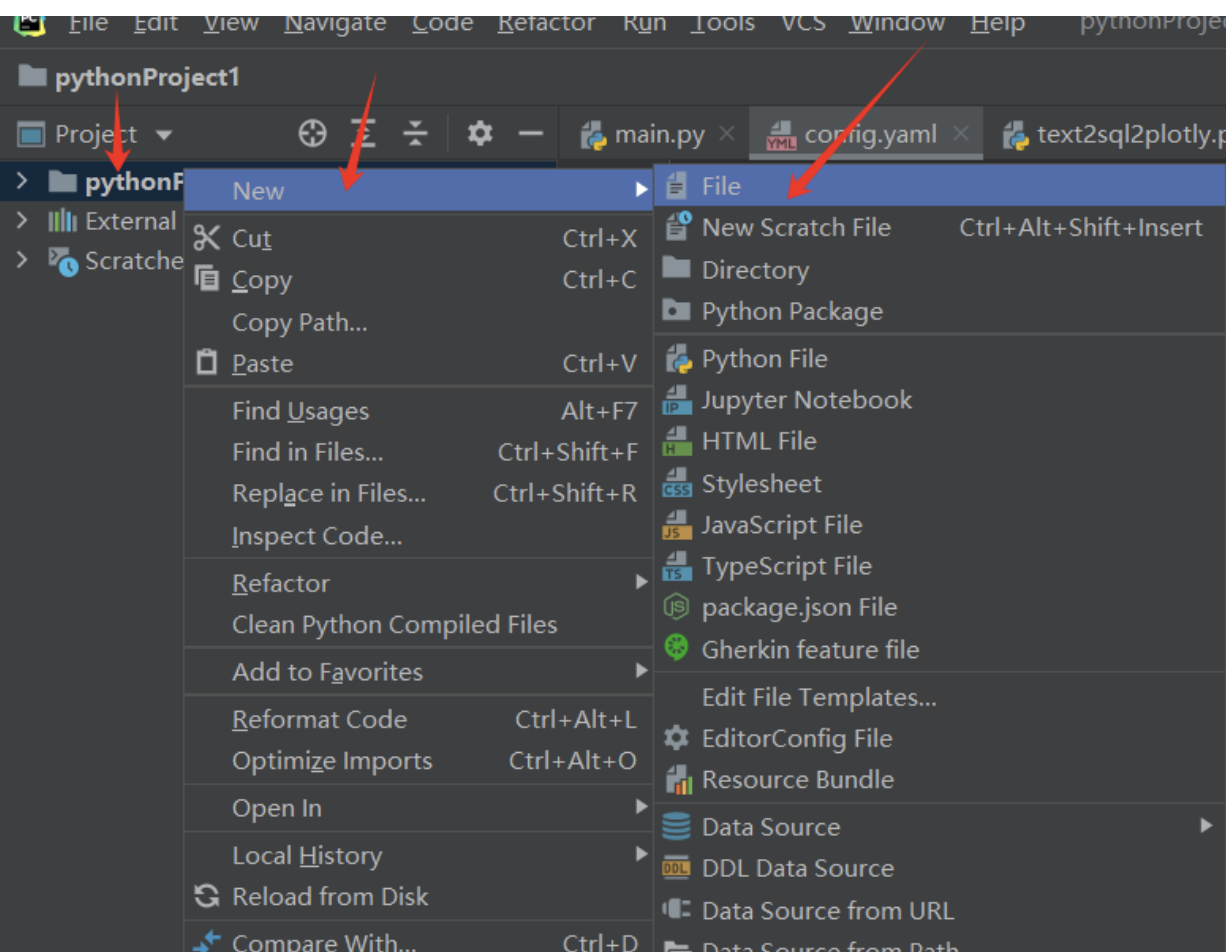Open the Navigate menu in menu bar
The width and height of the screenshot is (1226, 952).
(335, 22)
